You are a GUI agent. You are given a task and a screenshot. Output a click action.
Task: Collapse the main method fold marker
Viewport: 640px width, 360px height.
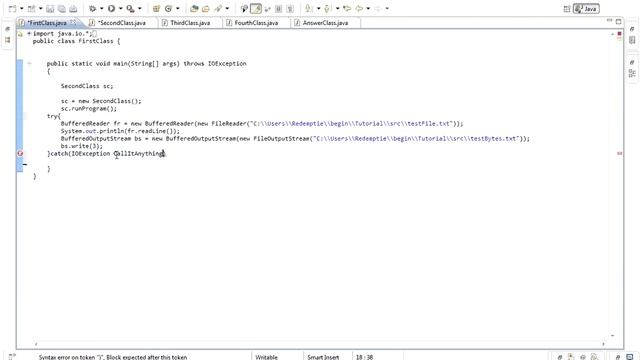29,63
